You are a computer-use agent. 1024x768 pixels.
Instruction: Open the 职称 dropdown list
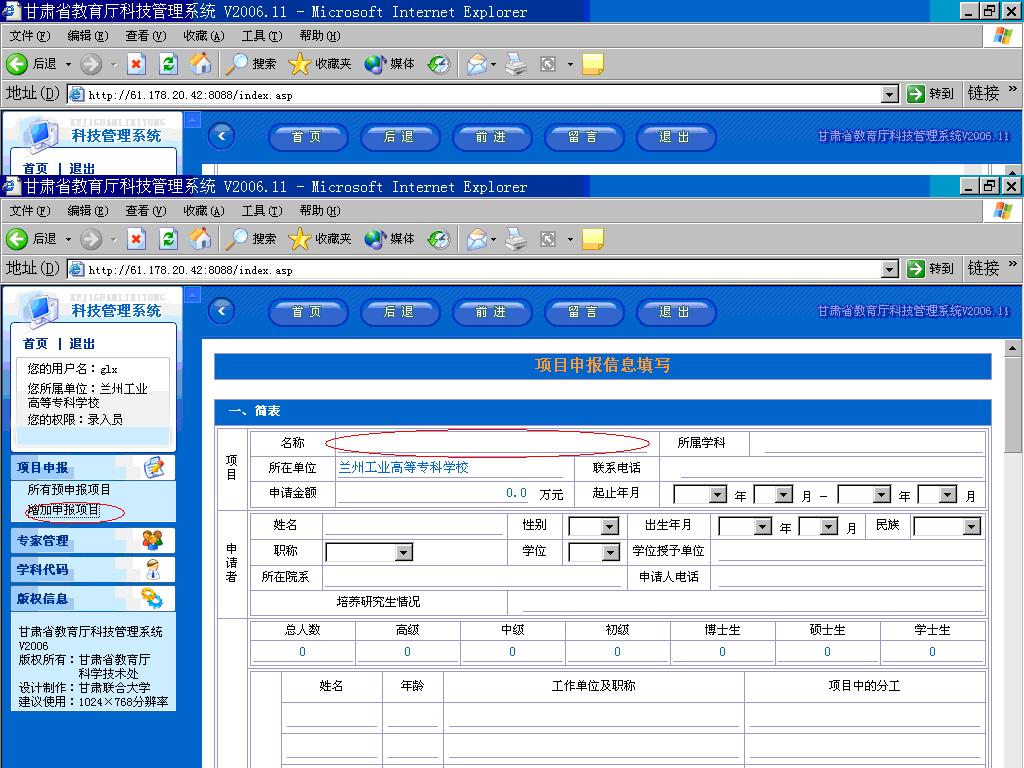pos(403,552)
